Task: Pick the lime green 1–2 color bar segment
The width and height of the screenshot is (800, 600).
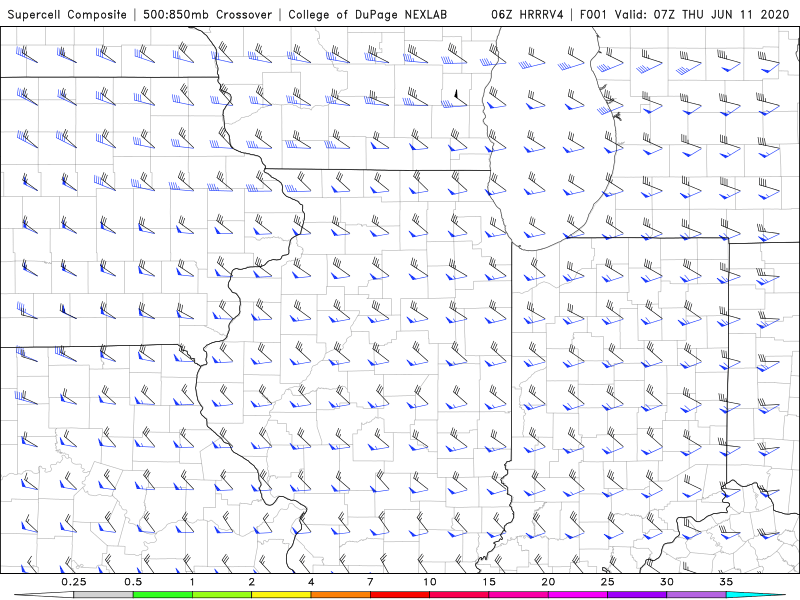Action: (x=222, y=595)
